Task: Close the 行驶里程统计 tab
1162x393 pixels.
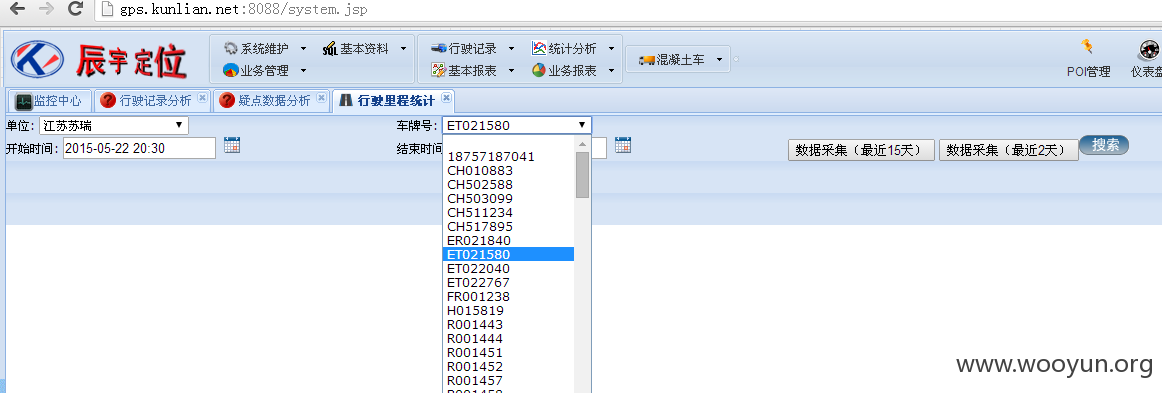Action: click(x=445, y=98)
